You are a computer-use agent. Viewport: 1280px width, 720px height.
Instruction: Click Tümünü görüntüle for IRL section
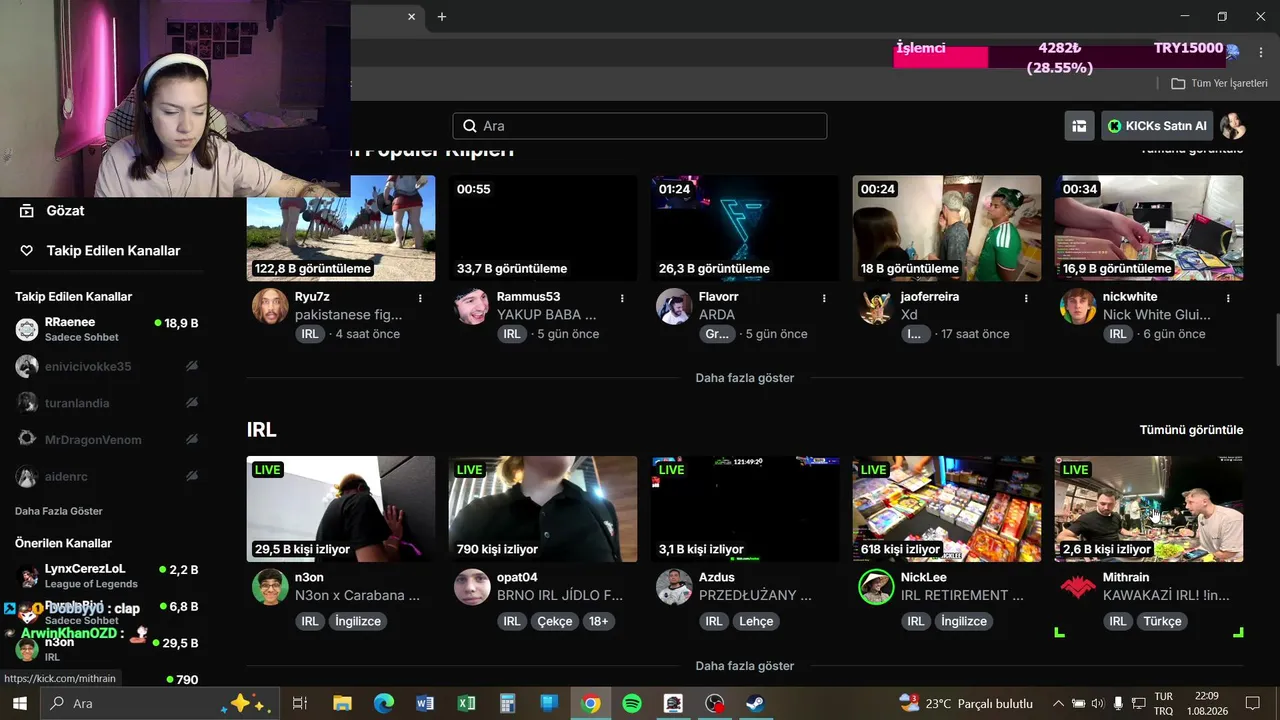coord(1191,430)
